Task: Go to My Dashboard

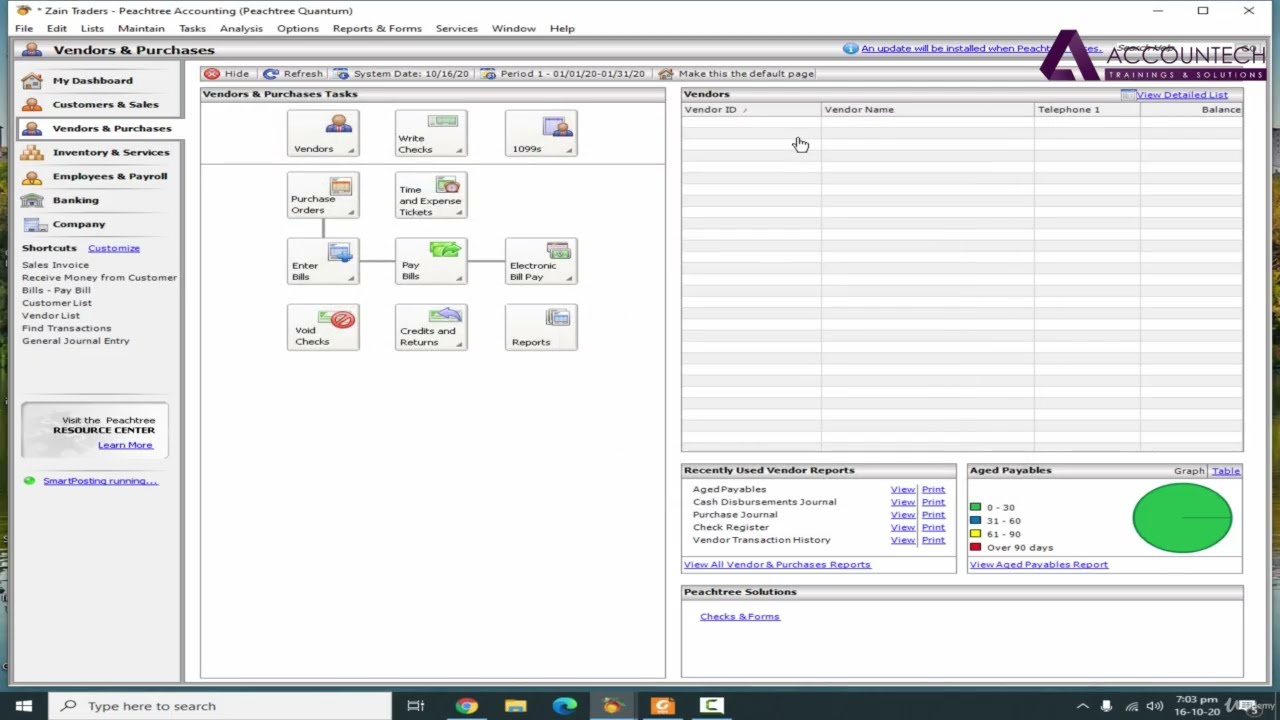Action: [x=92, y=80]
